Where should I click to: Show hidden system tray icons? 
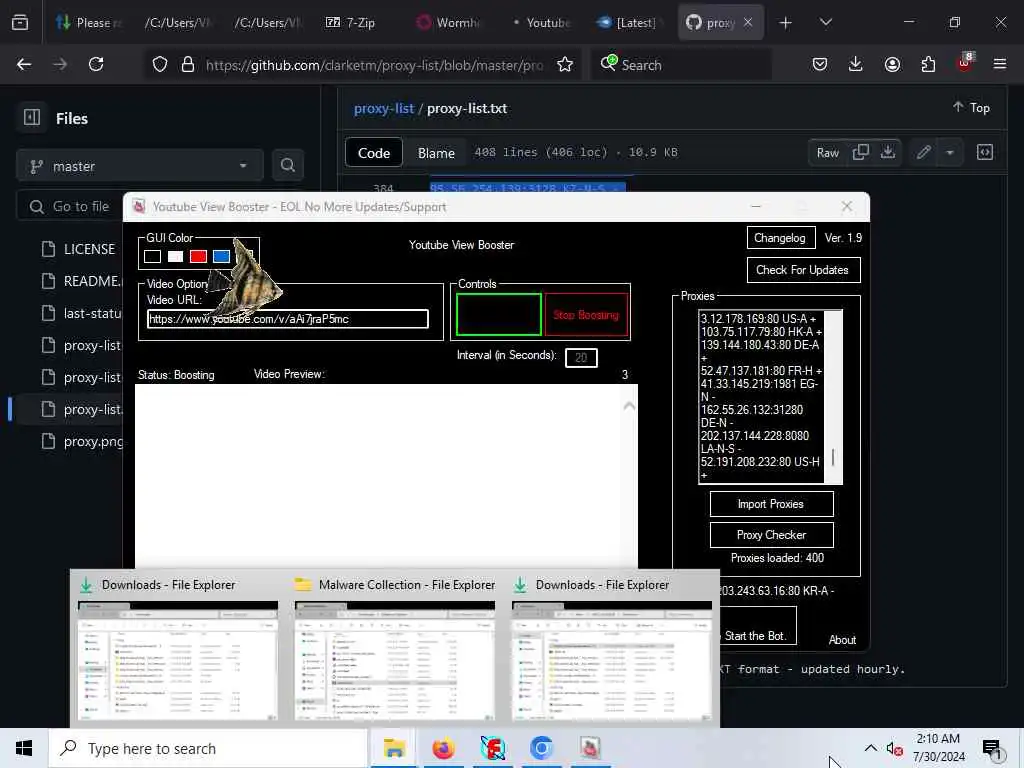(871, 748)
